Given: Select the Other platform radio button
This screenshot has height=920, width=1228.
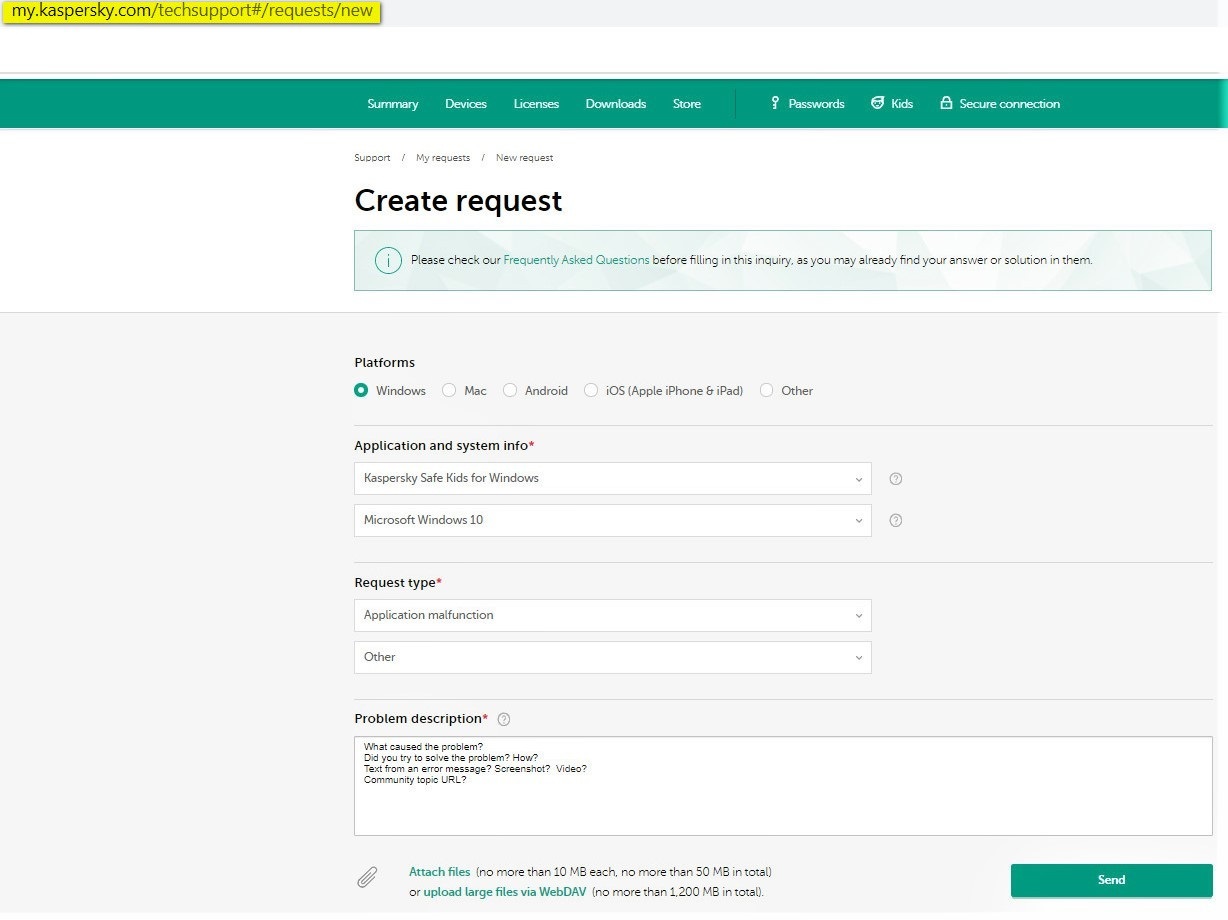Looking at the screenshot, I should pyautogui.click(x=767, y=391).
